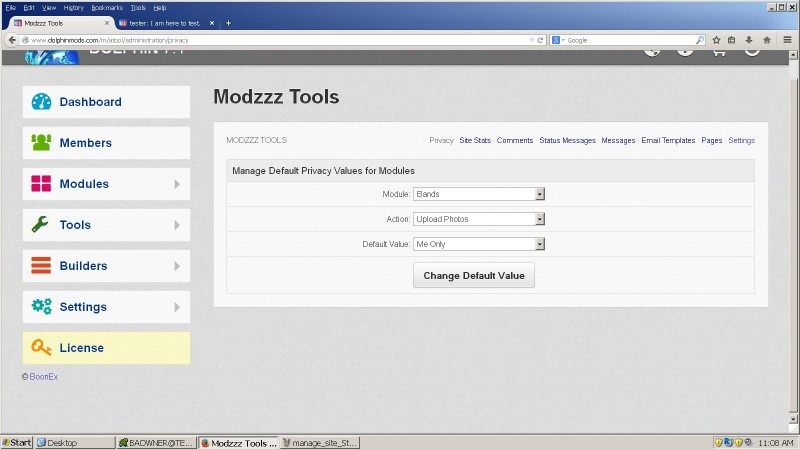The height and width of the screenshot is (450, 800).
Task: Open a new tab with plus icon
Action: coord(228,23)
